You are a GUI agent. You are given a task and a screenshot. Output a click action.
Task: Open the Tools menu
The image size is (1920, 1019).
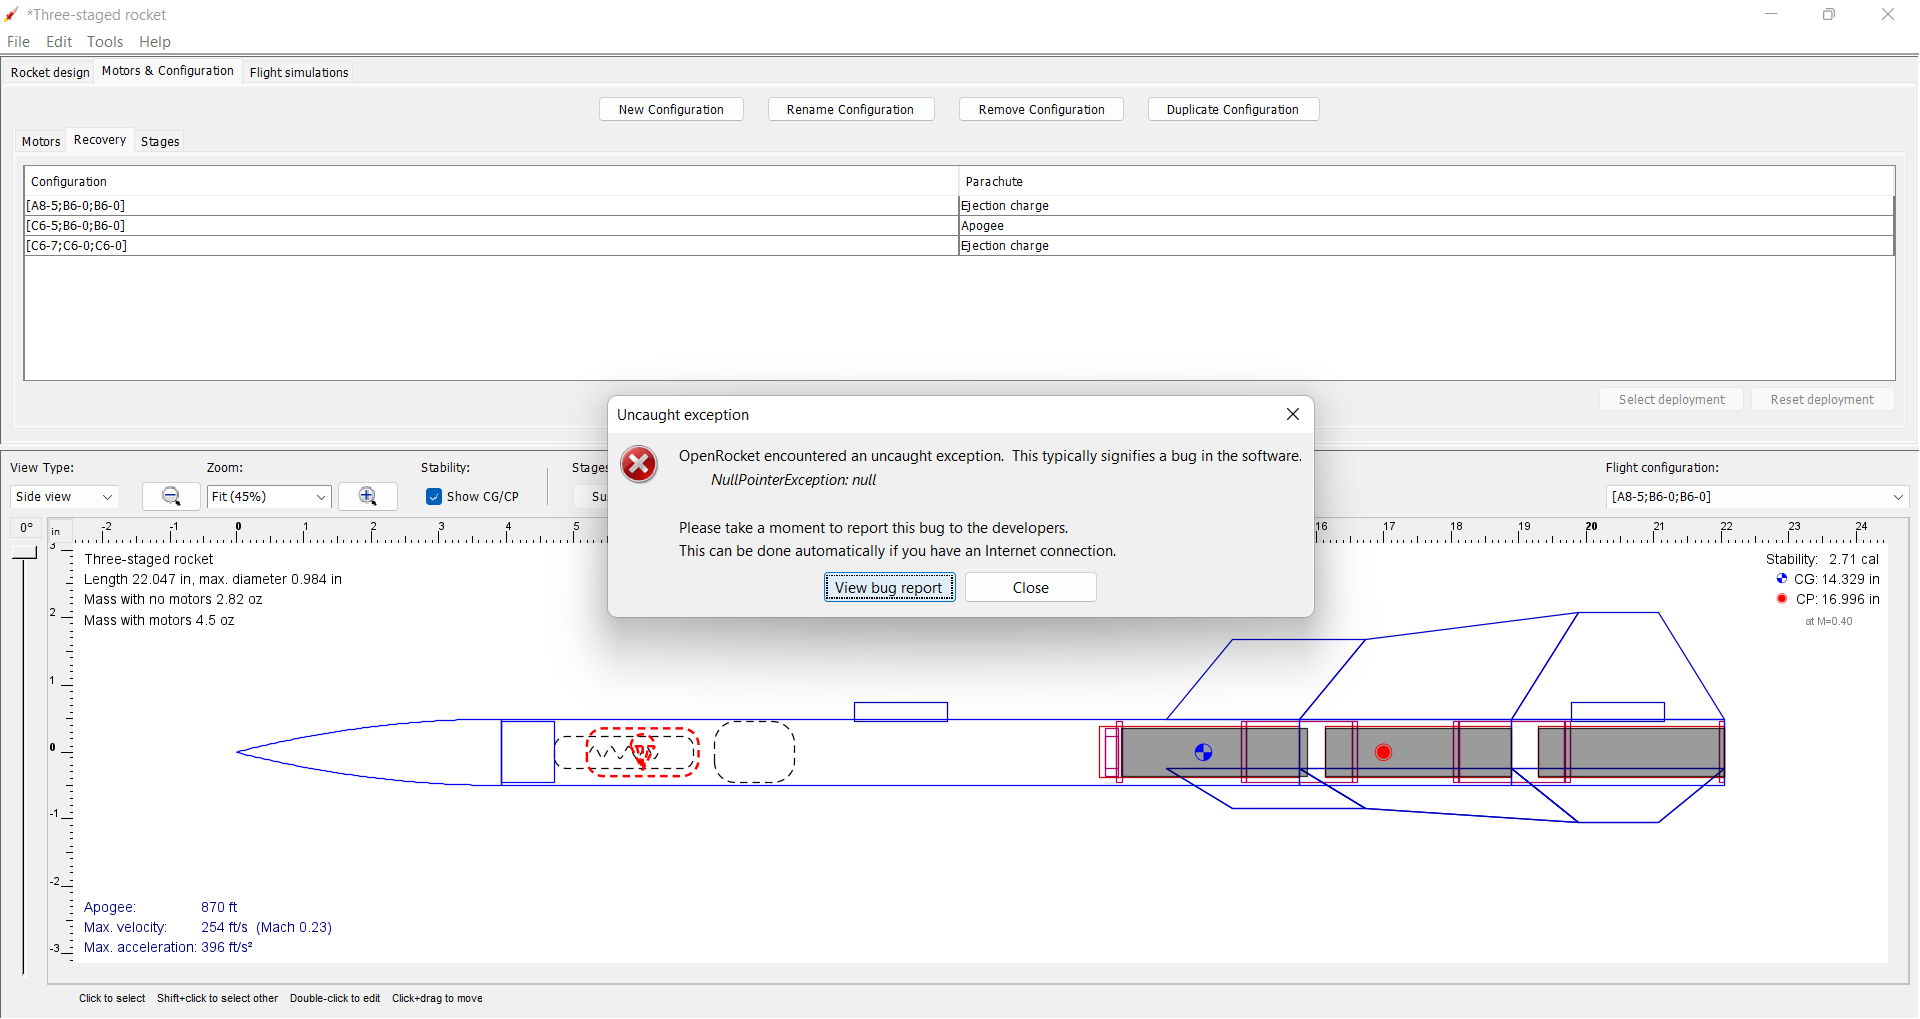(x=105, y=42)
